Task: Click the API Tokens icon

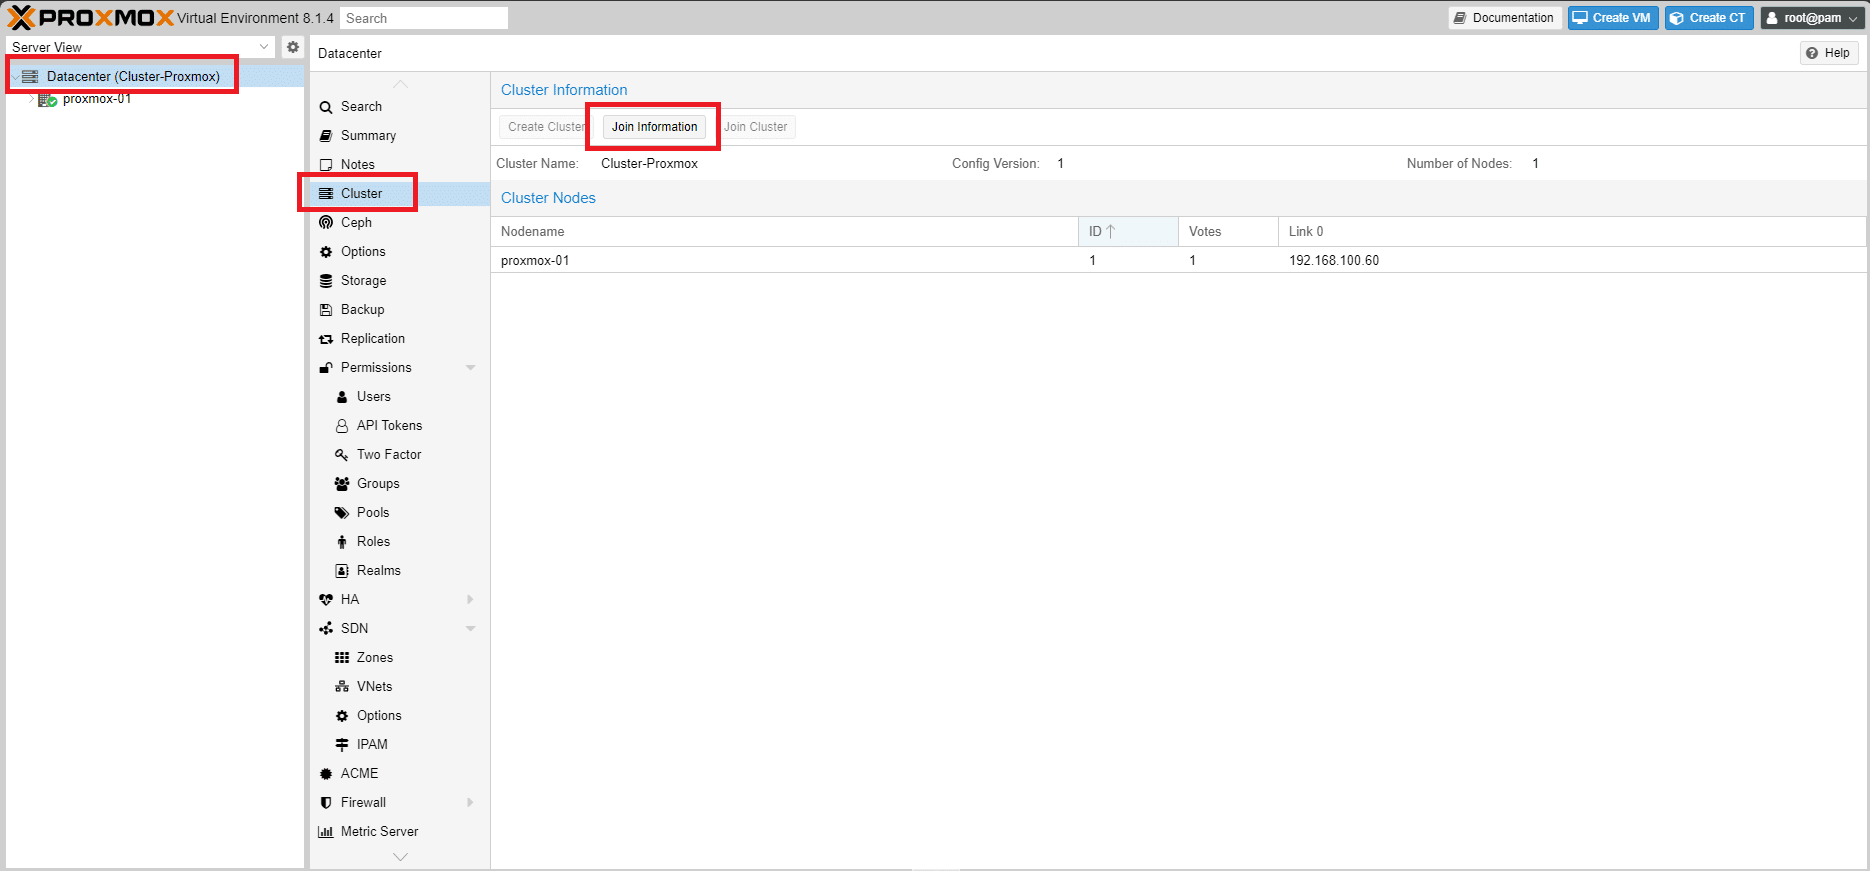Action: tap(342, 426)
